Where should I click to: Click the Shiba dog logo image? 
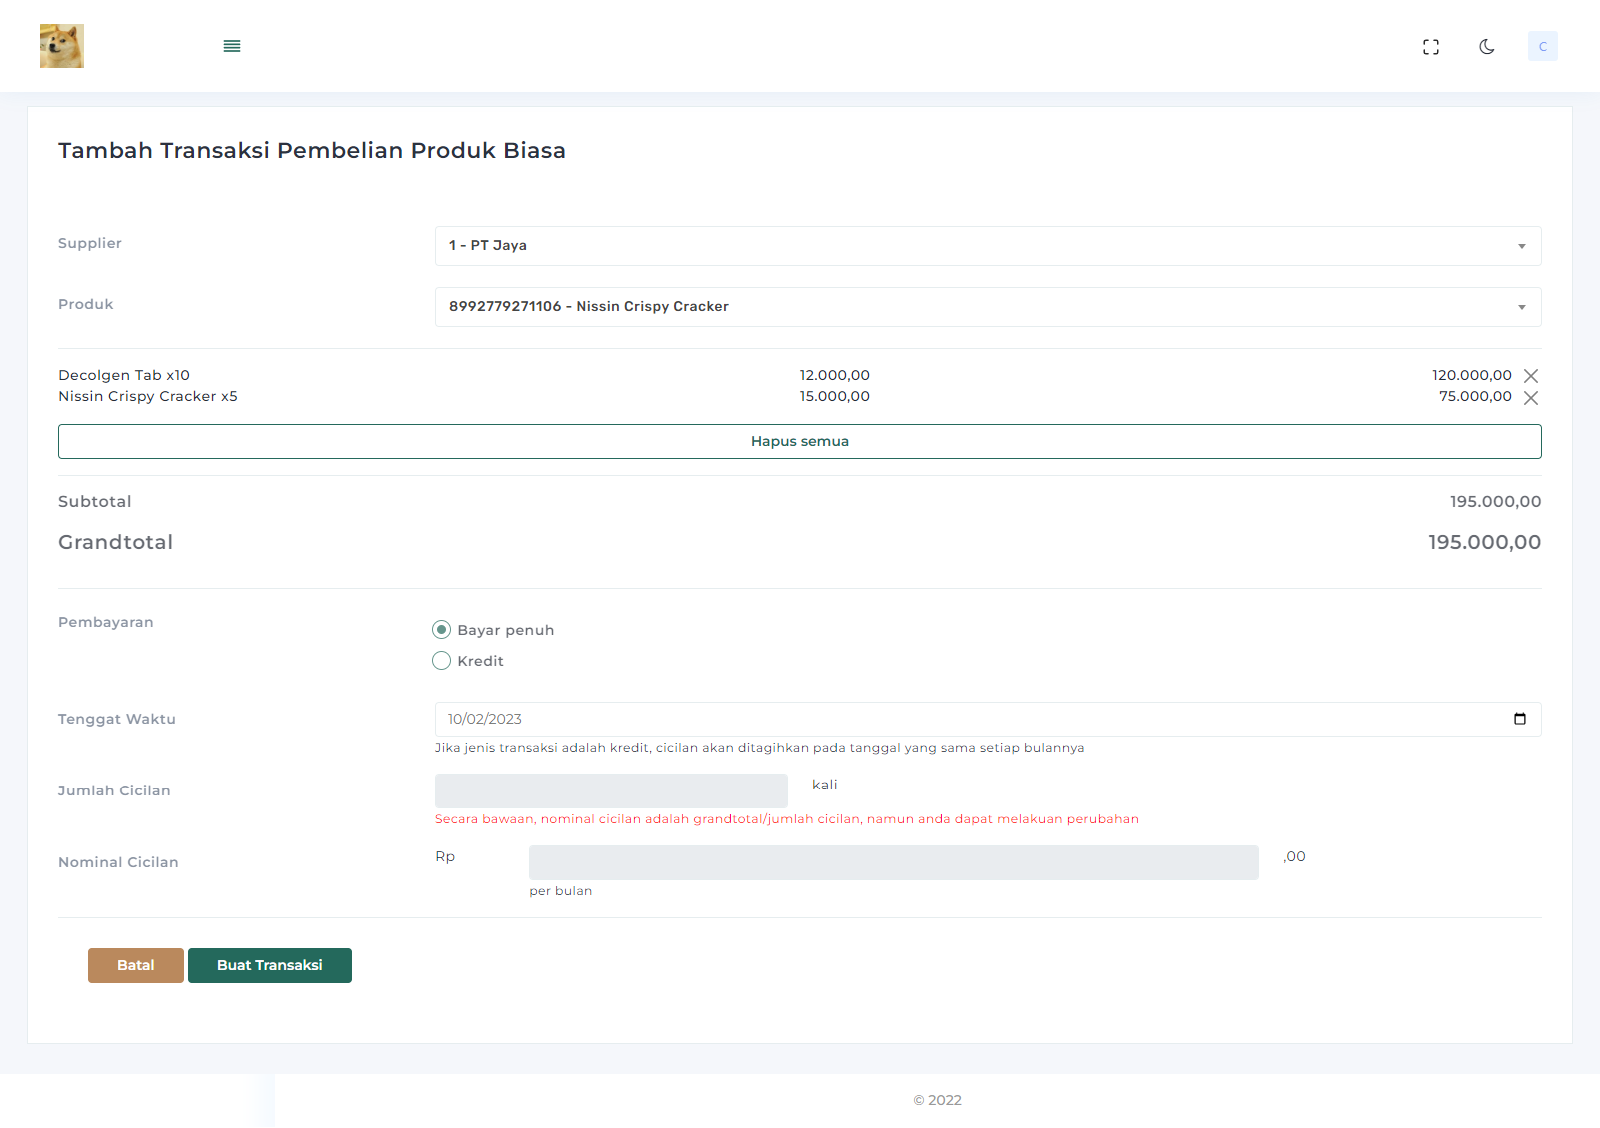(x=62, y=46)
